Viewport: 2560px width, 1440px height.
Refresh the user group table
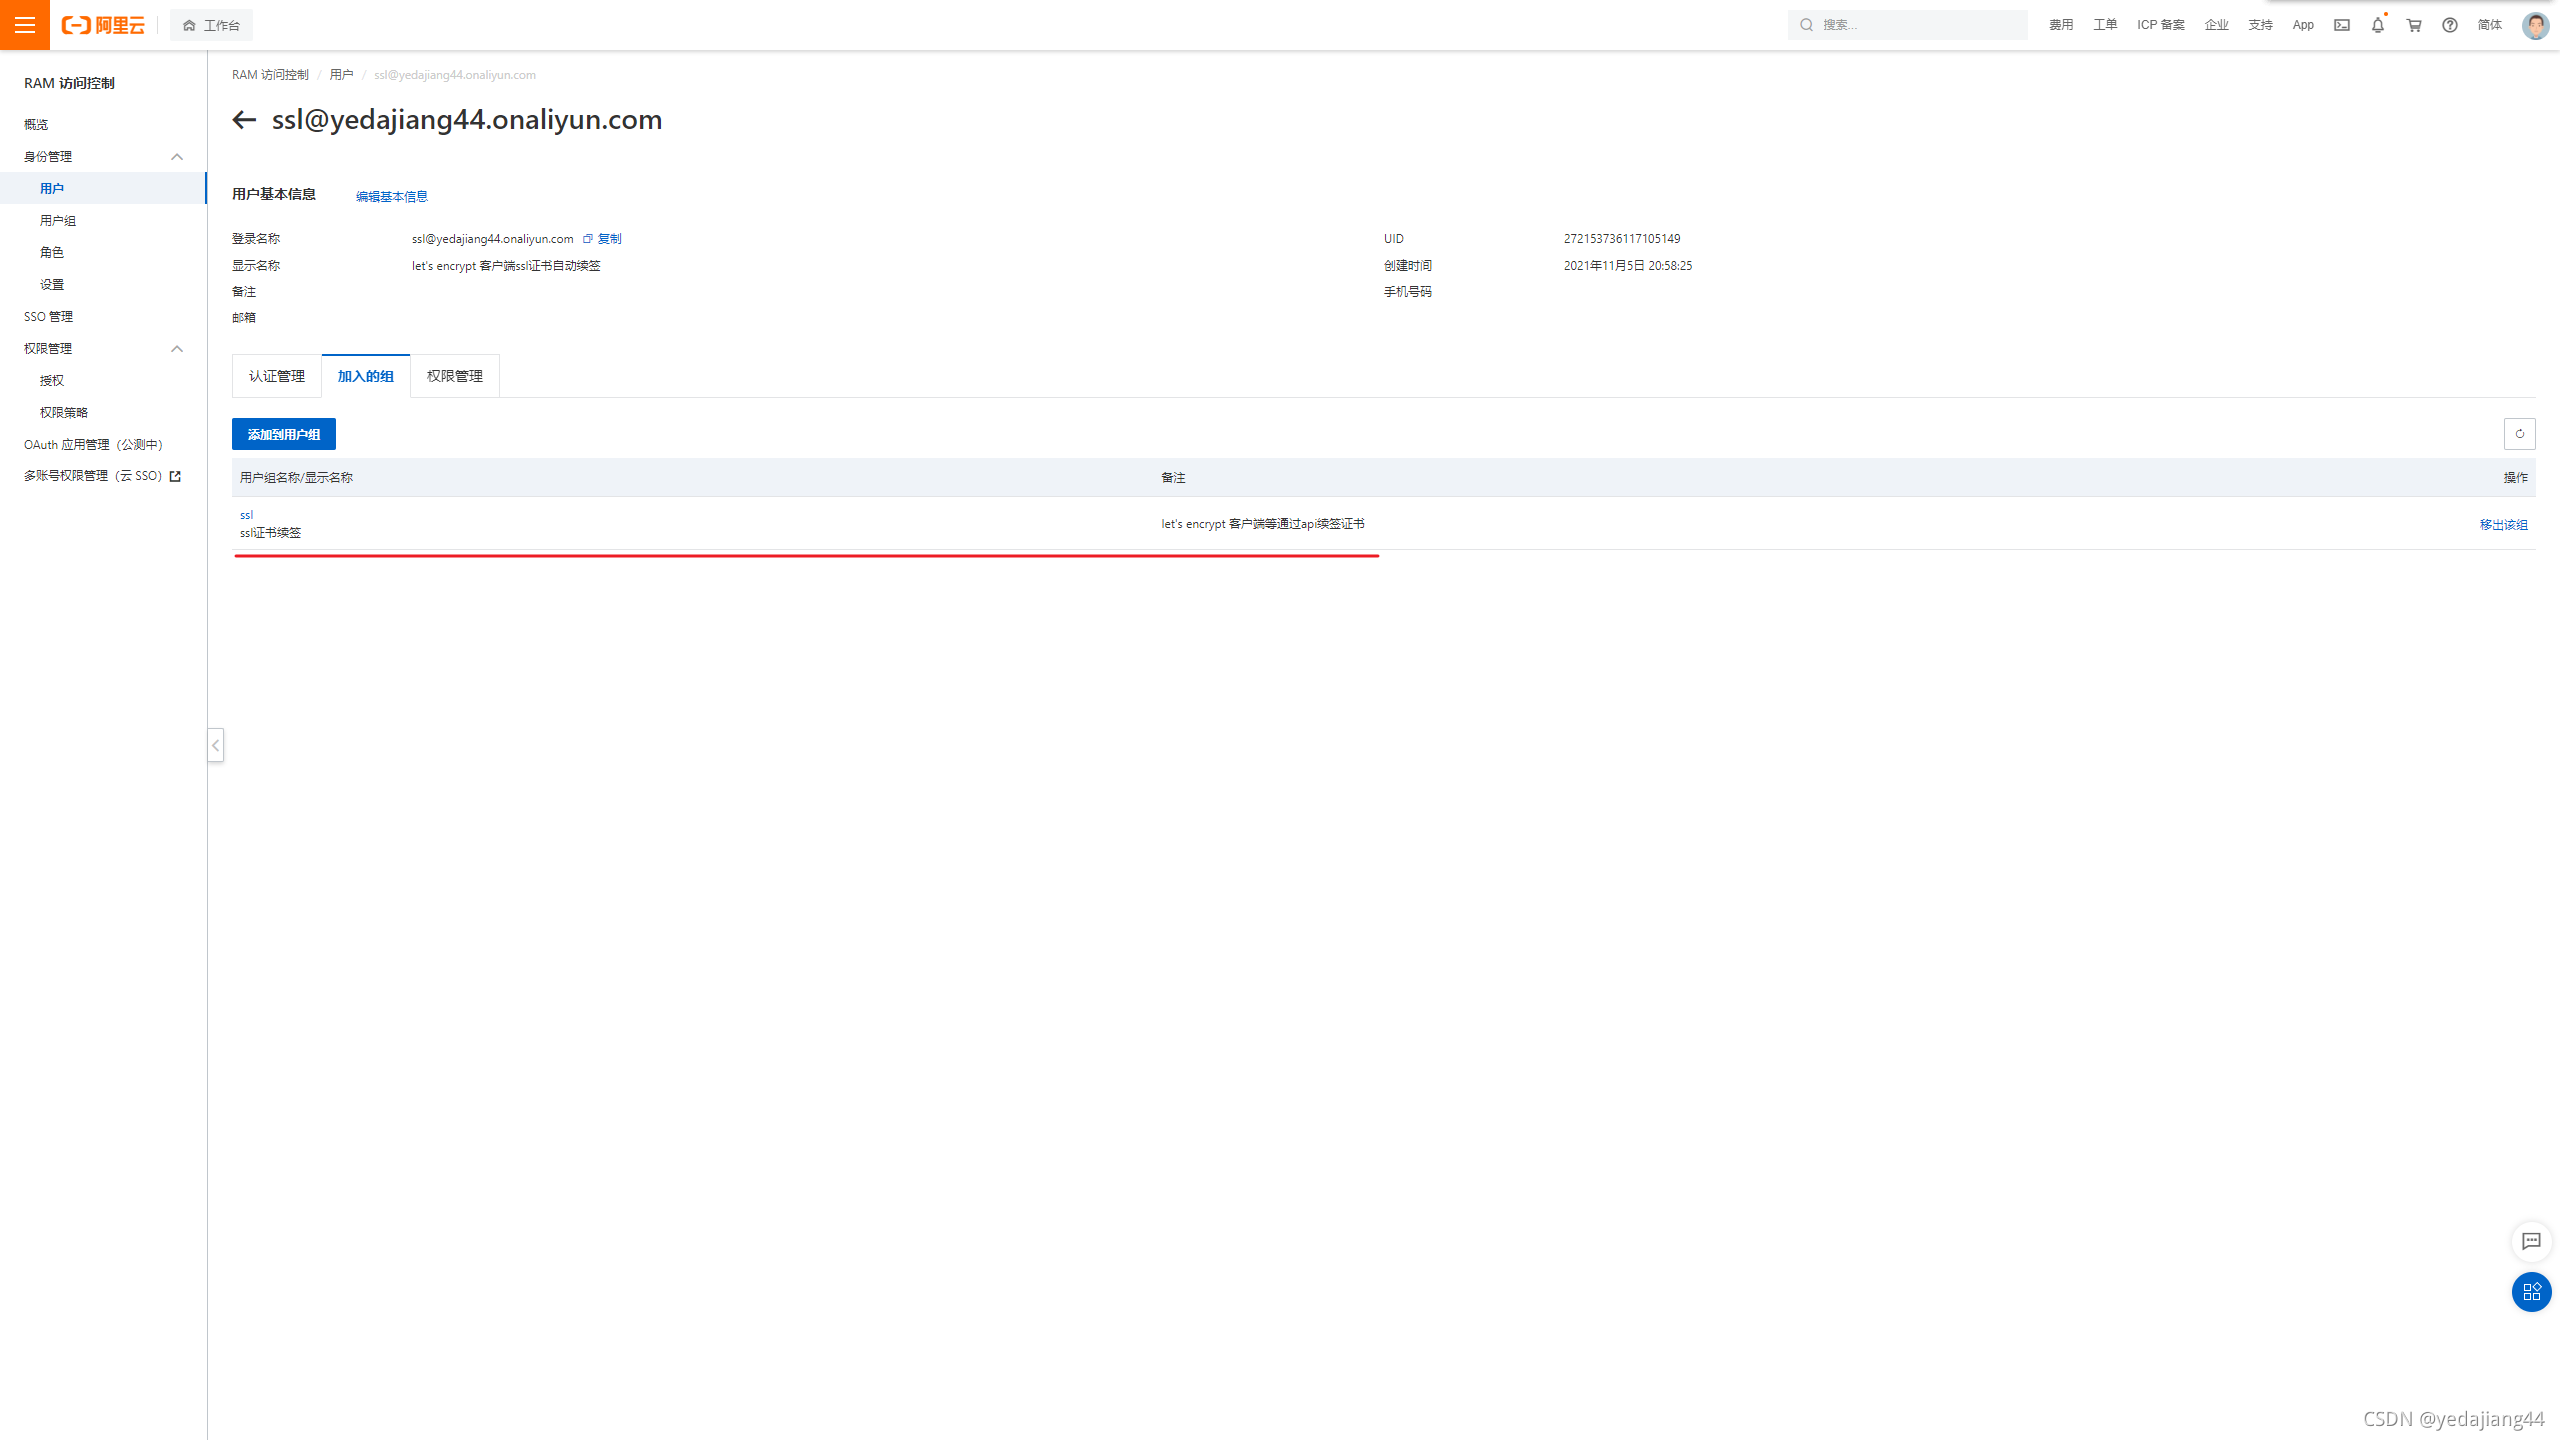pos(2519,434)
